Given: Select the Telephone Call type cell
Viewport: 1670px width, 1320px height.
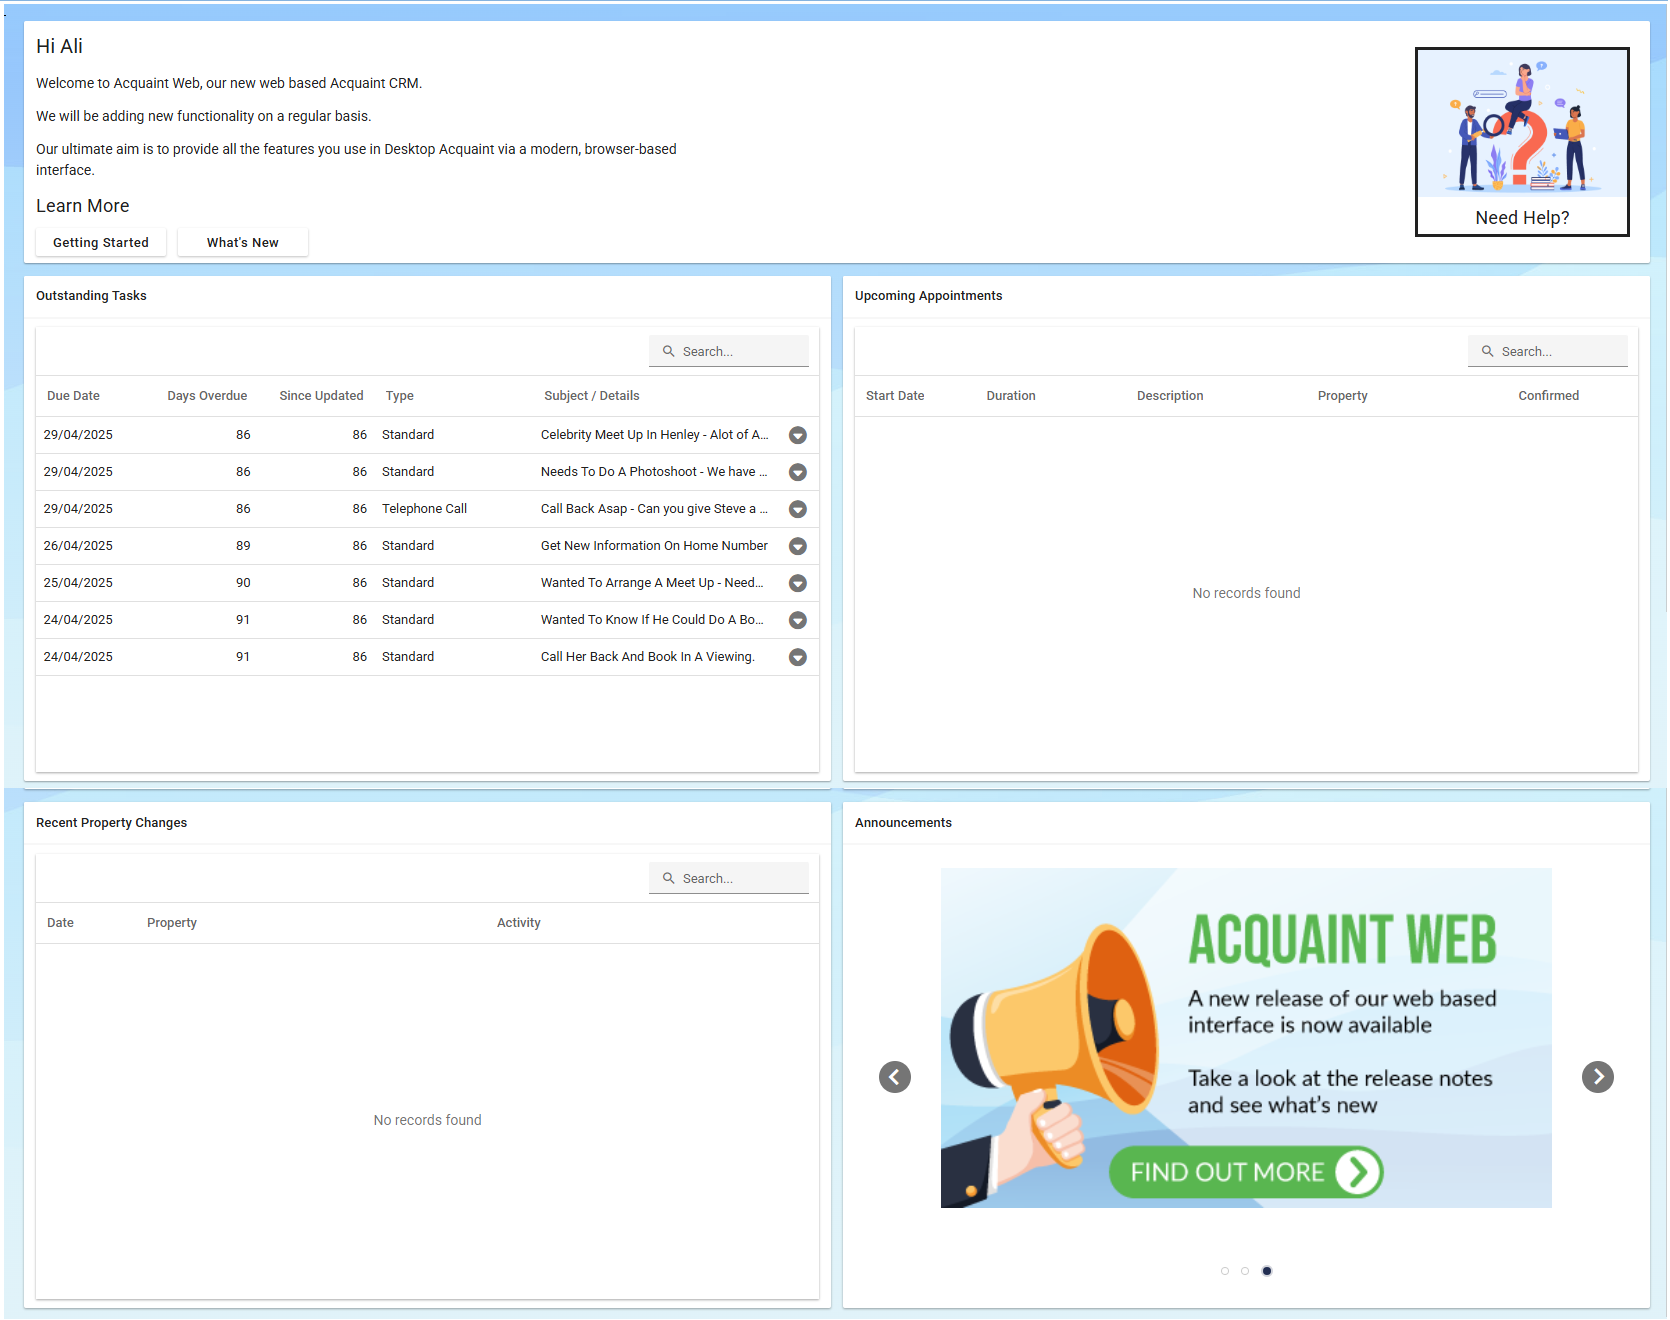Looking at the screenshot, I should 424,509.
